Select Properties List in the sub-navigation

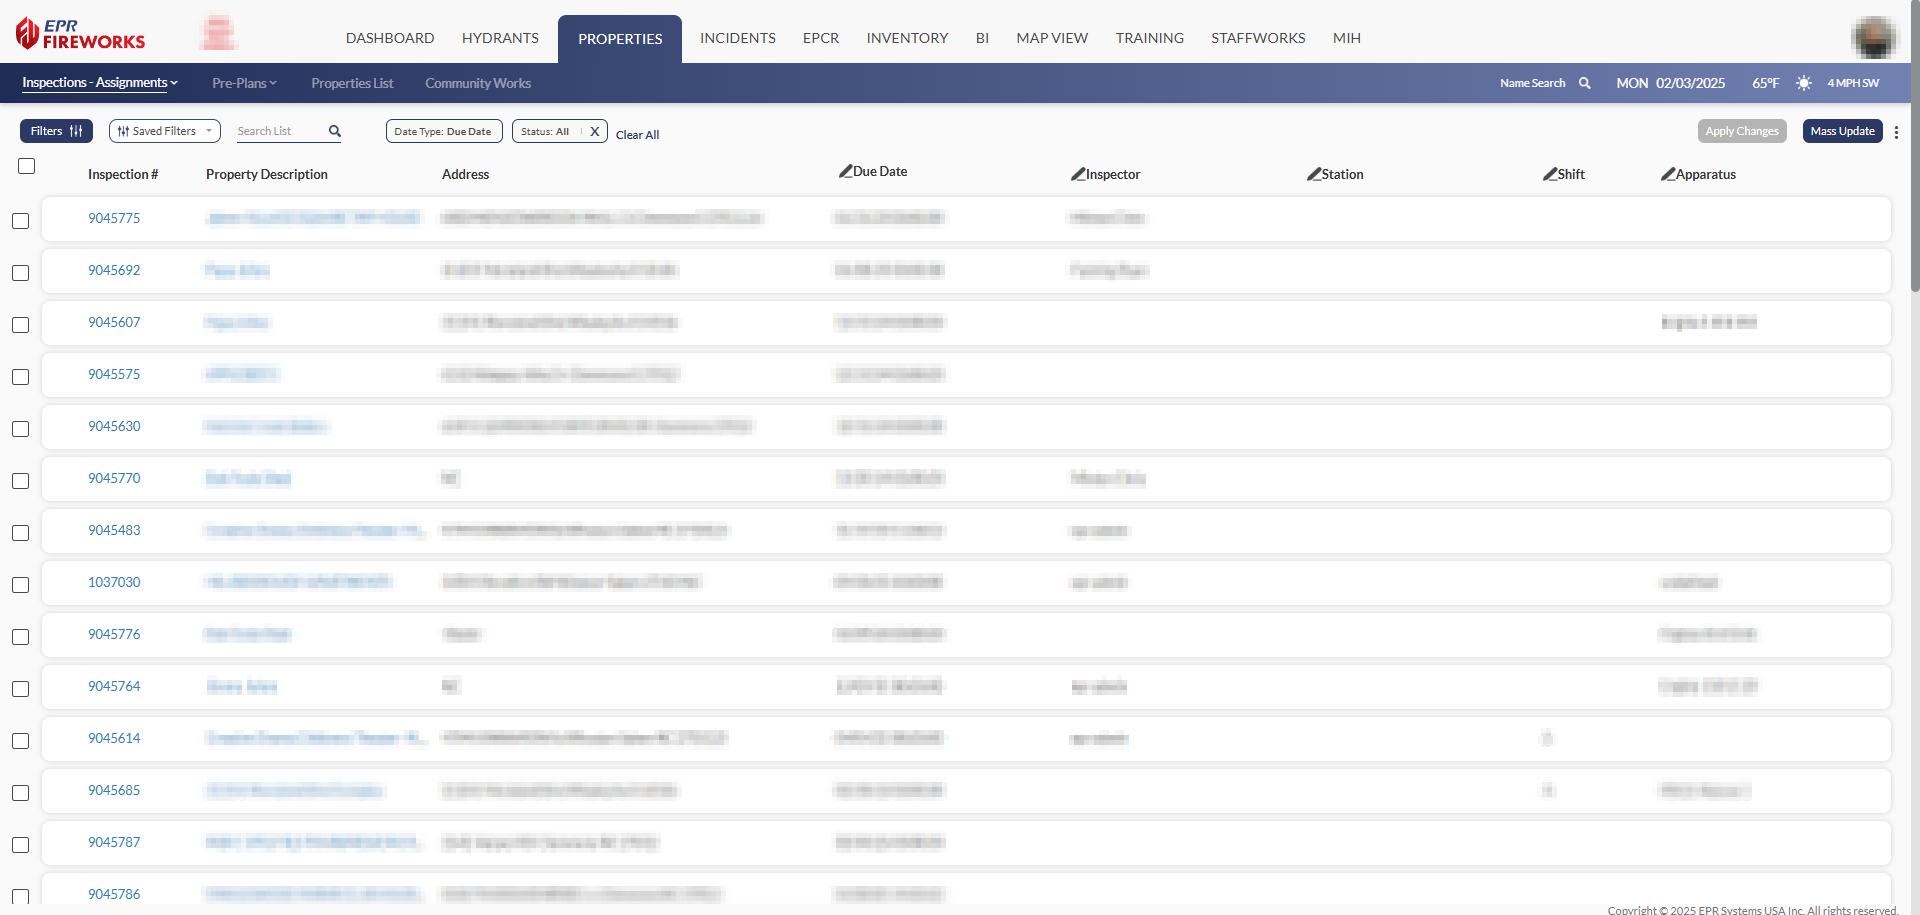click(x=352, y=83)
